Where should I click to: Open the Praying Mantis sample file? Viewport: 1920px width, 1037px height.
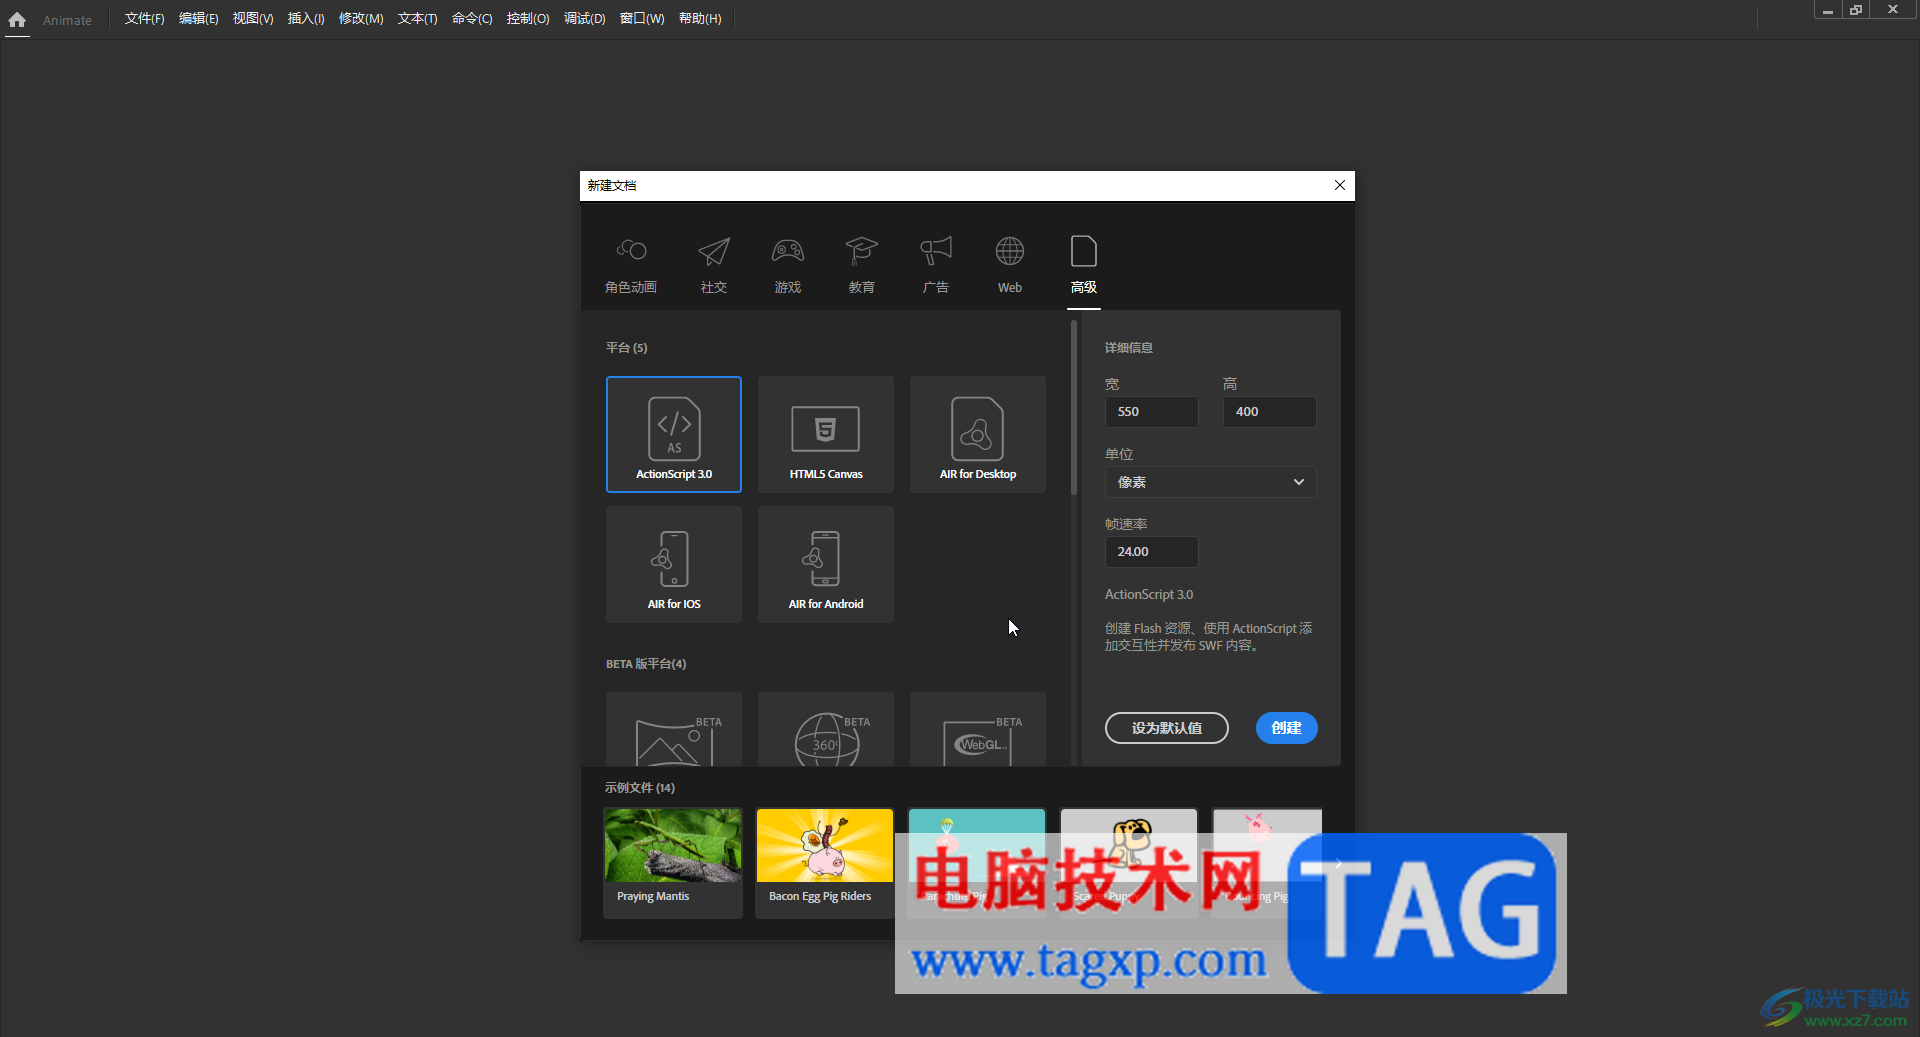click(673, 863)
